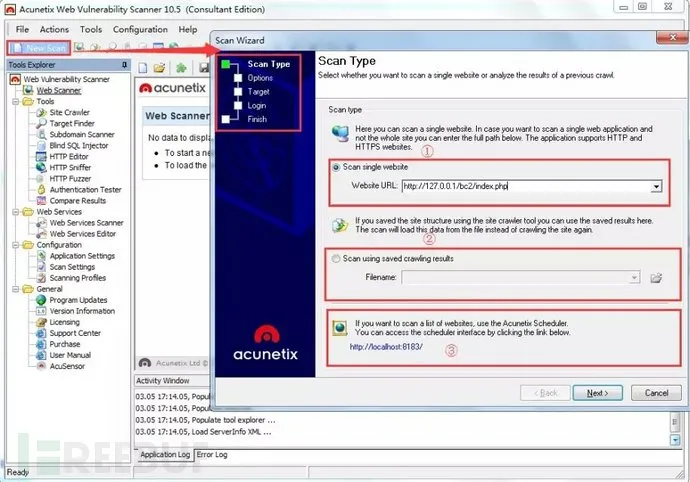Select the Scan using saved crawling results radio button
690x482 pixels.
[x=336, y=259]
